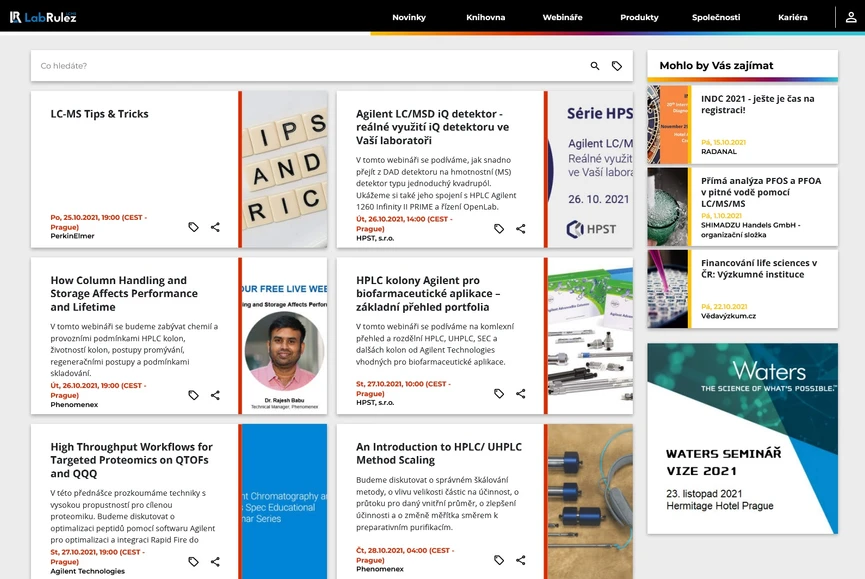Open the LC-MS Tips & Tricks title
The width and height of the screenshot is (865, 579).
pyautogui.click(x=99, y=114)
